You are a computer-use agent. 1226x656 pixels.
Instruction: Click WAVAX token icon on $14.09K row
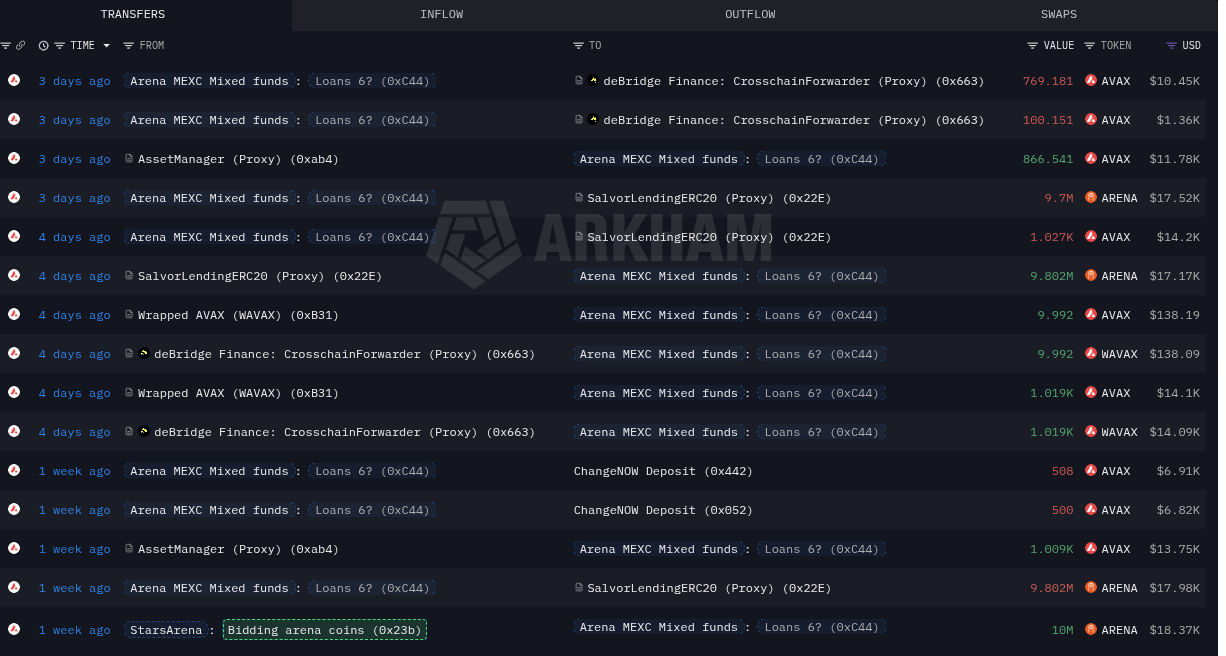(1091, 432)
